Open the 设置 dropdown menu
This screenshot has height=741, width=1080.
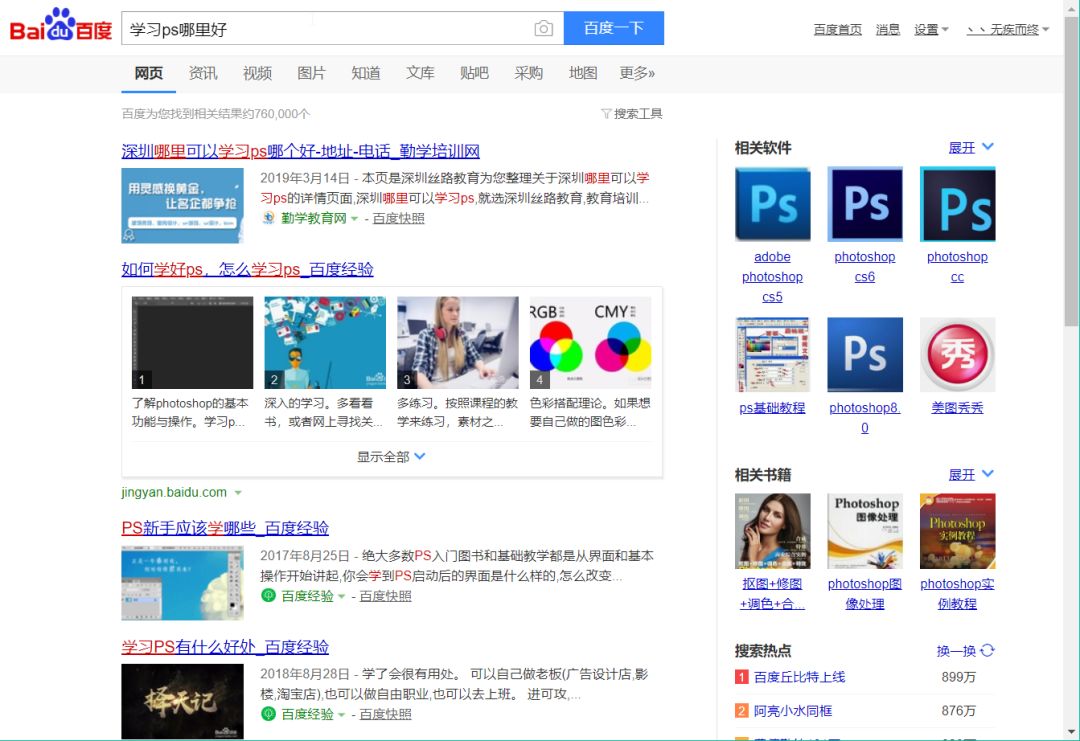tap(931, 30)
